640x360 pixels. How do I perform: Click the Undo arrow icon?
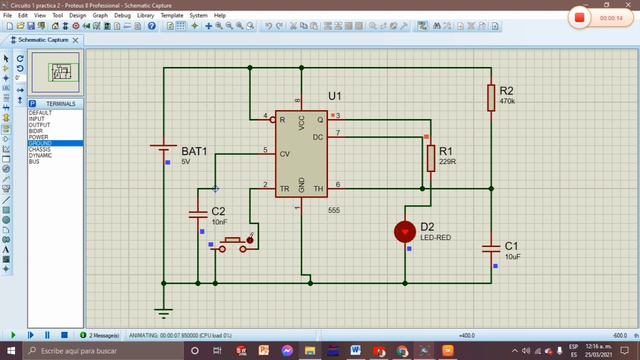(x=268, y=26)
